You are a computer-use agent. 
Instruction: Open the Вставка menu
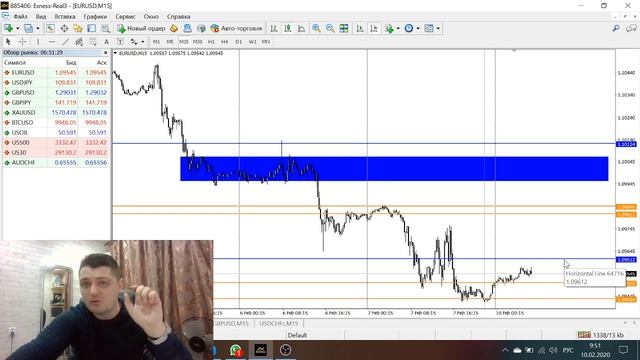65,17
